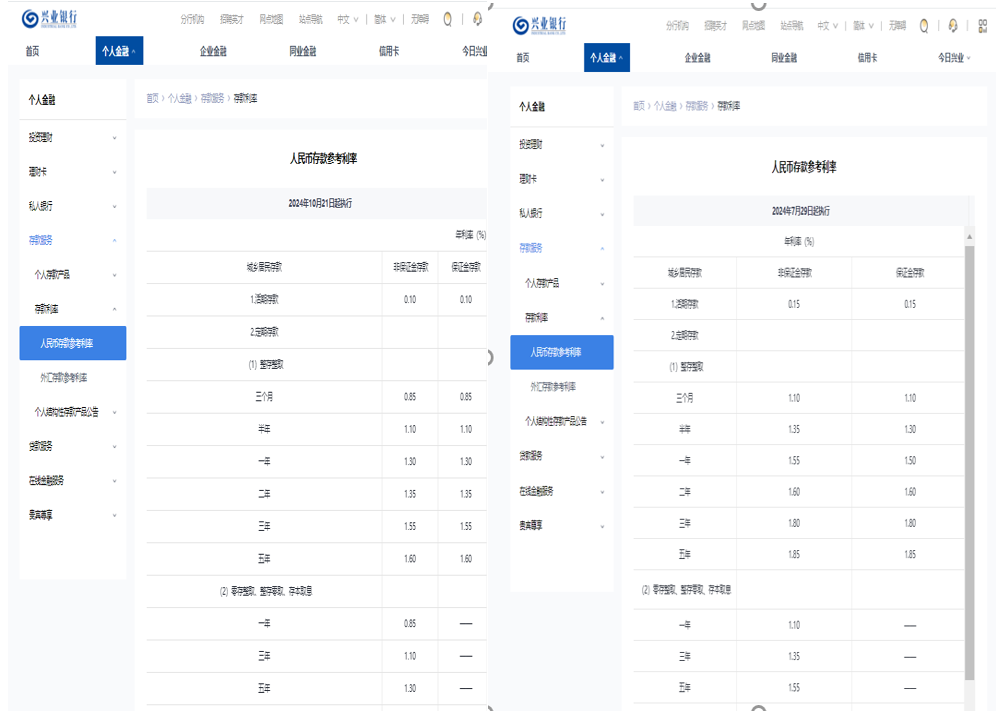Click the 半年 row label in the right window table

[685, 430]
